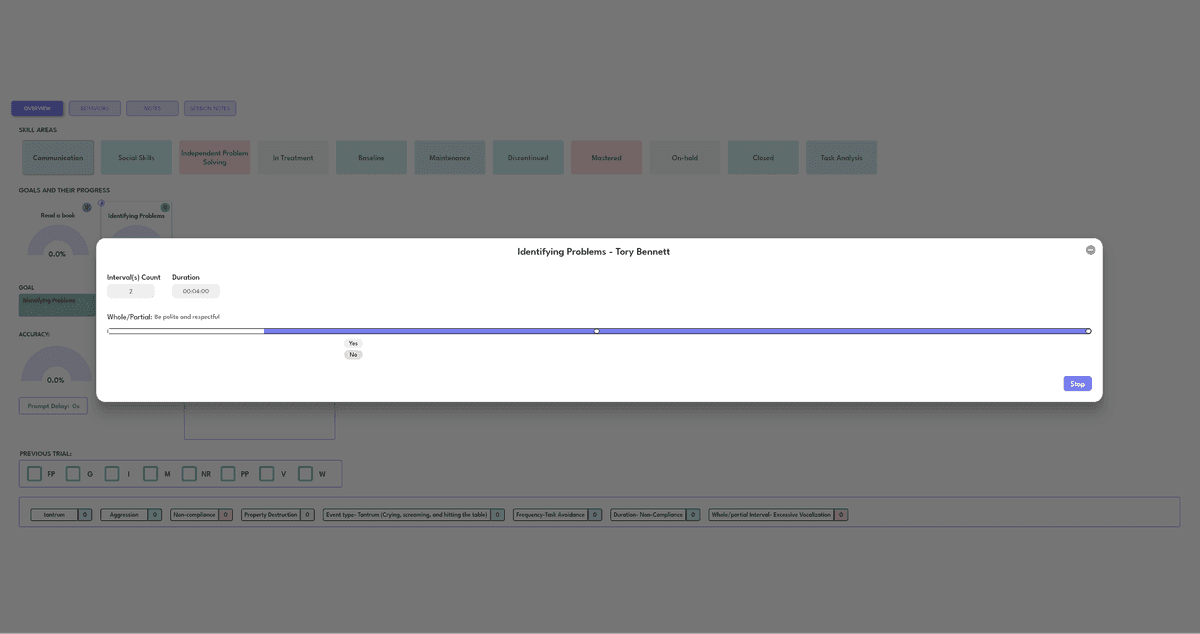
Task: Click the edit pencil on Identifying Problems card
Action: pos(101,203)
